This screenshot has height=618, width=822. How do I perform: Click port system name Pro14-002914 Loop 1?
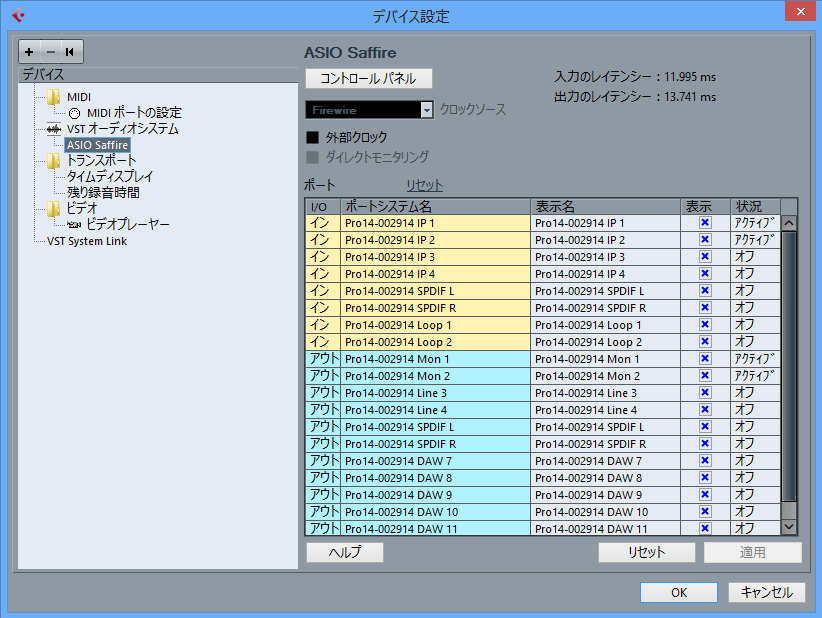point(436,325)
